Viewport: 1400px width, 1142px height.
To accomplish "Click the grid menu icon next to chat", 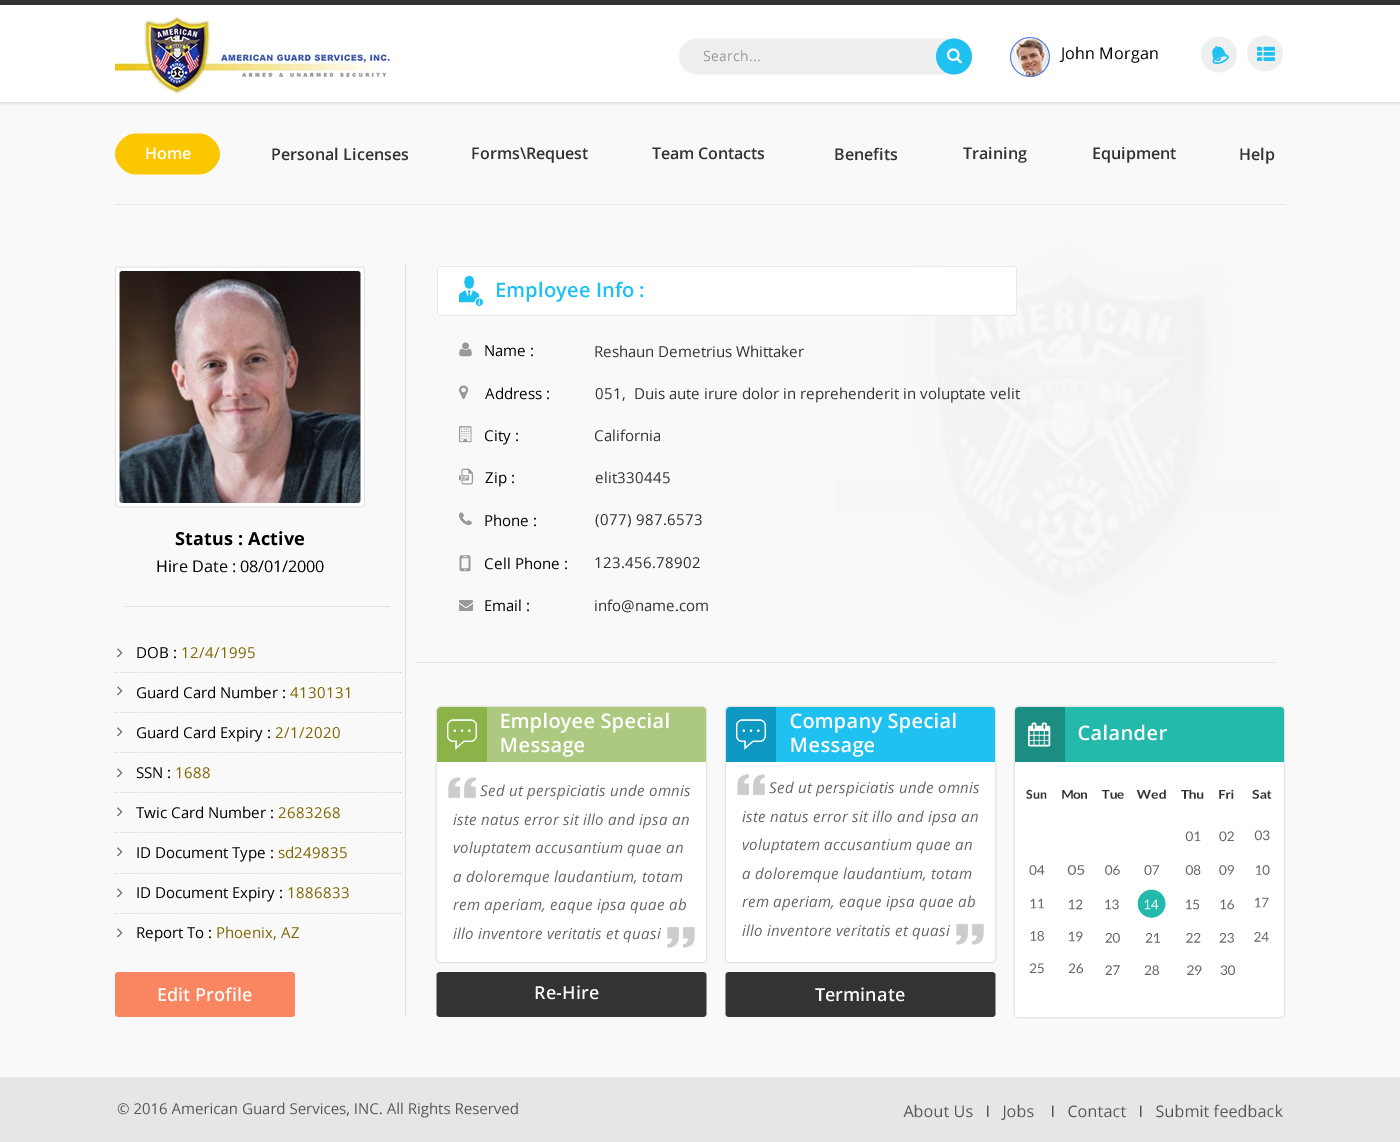I will tap(1264, 53).
